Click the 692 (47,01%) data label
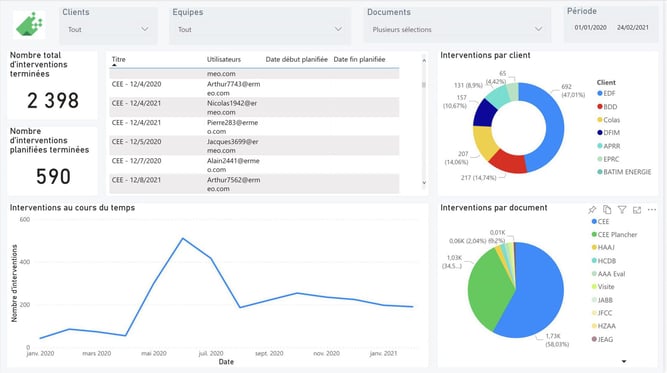 (573, 91)
